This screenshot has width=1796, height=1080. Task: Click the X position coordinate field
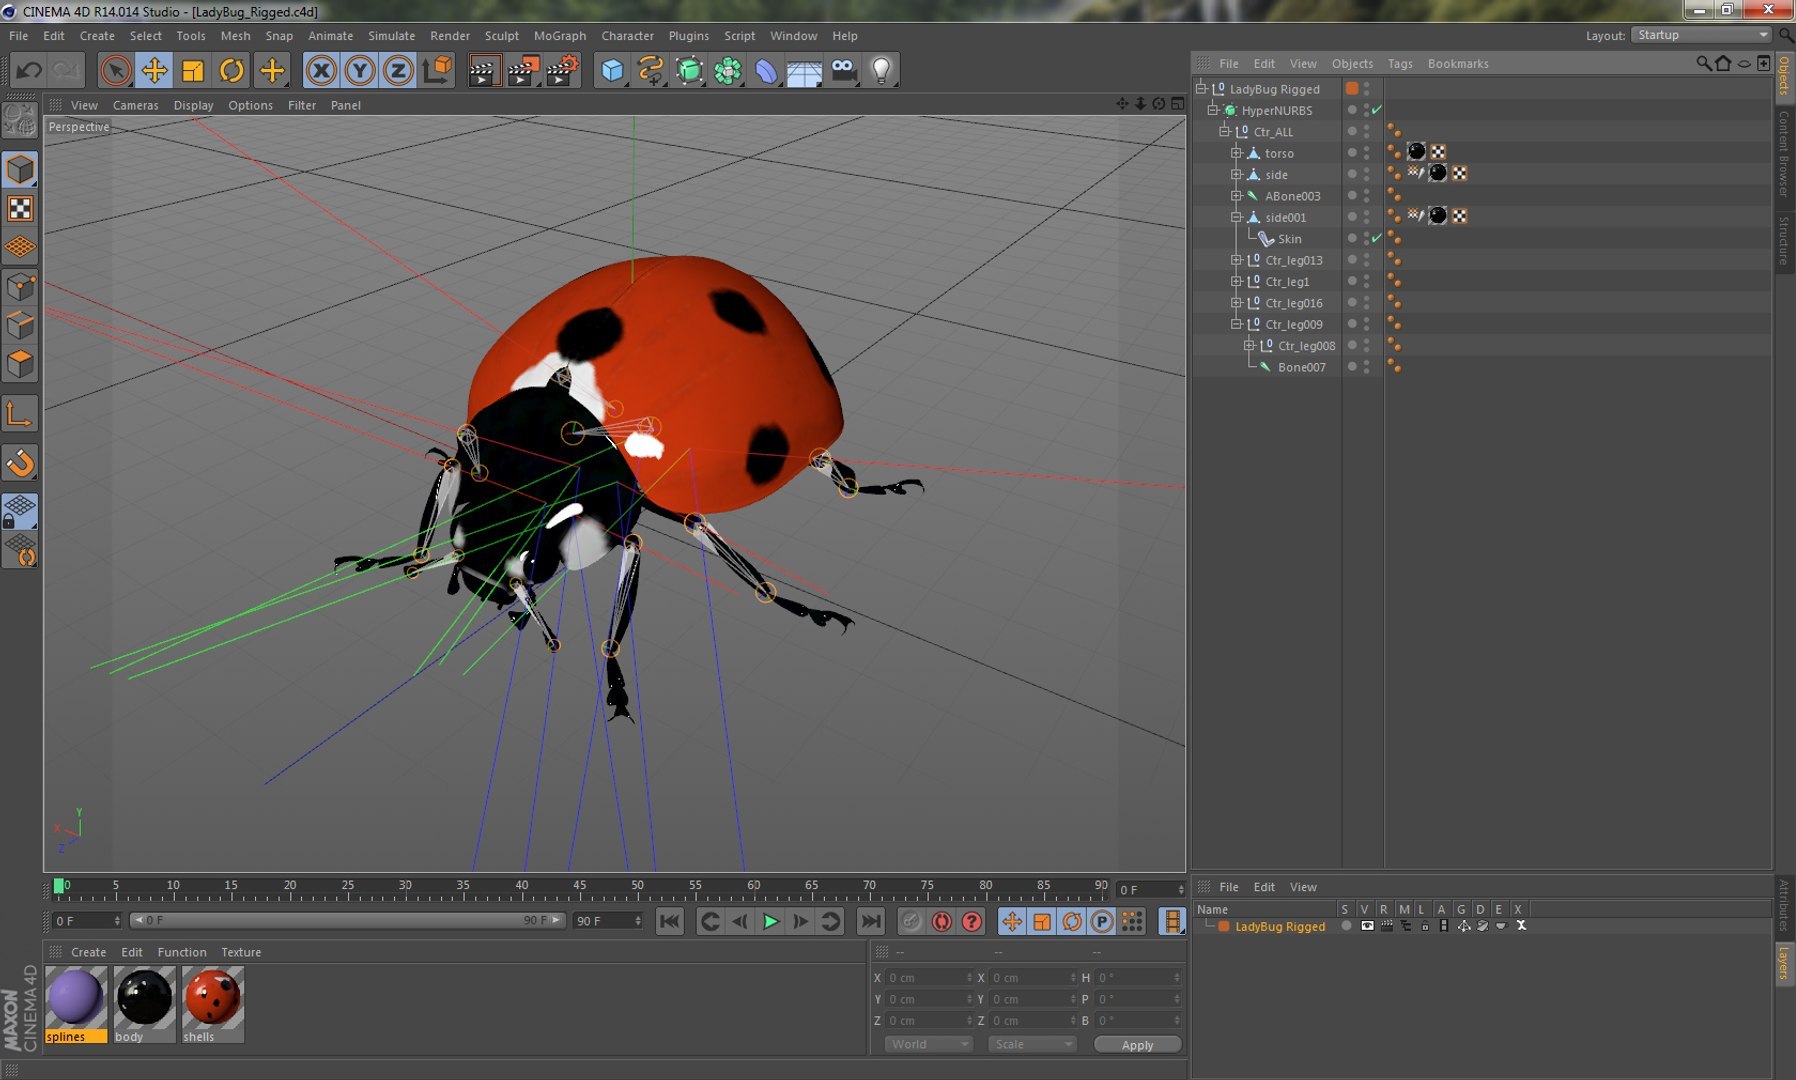(x=929, y=978)
